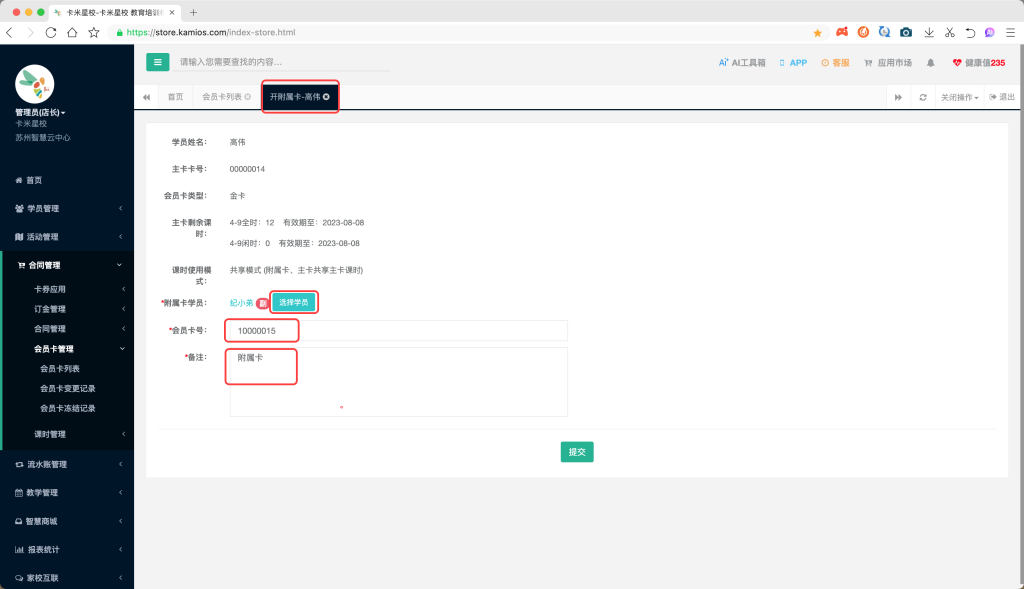Open 会员卡列表 in the sidebar

click(60, 369)
